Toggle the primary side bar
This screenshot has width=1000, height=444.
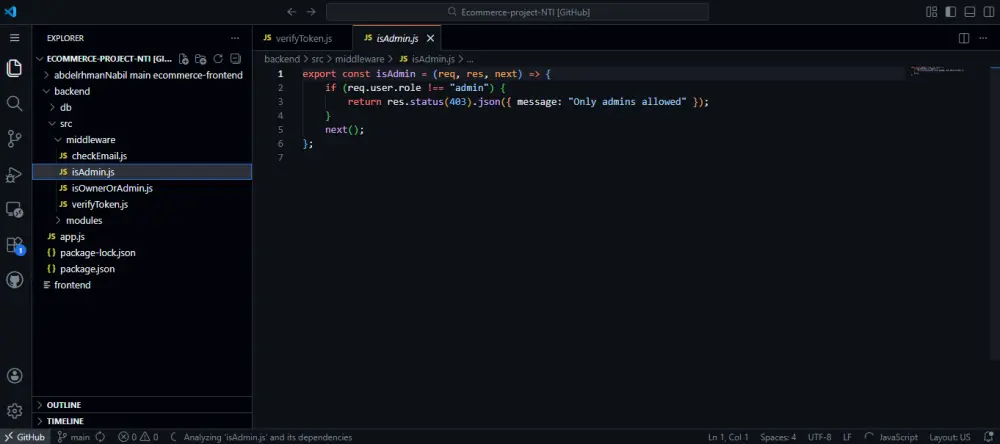pos(951,11)
